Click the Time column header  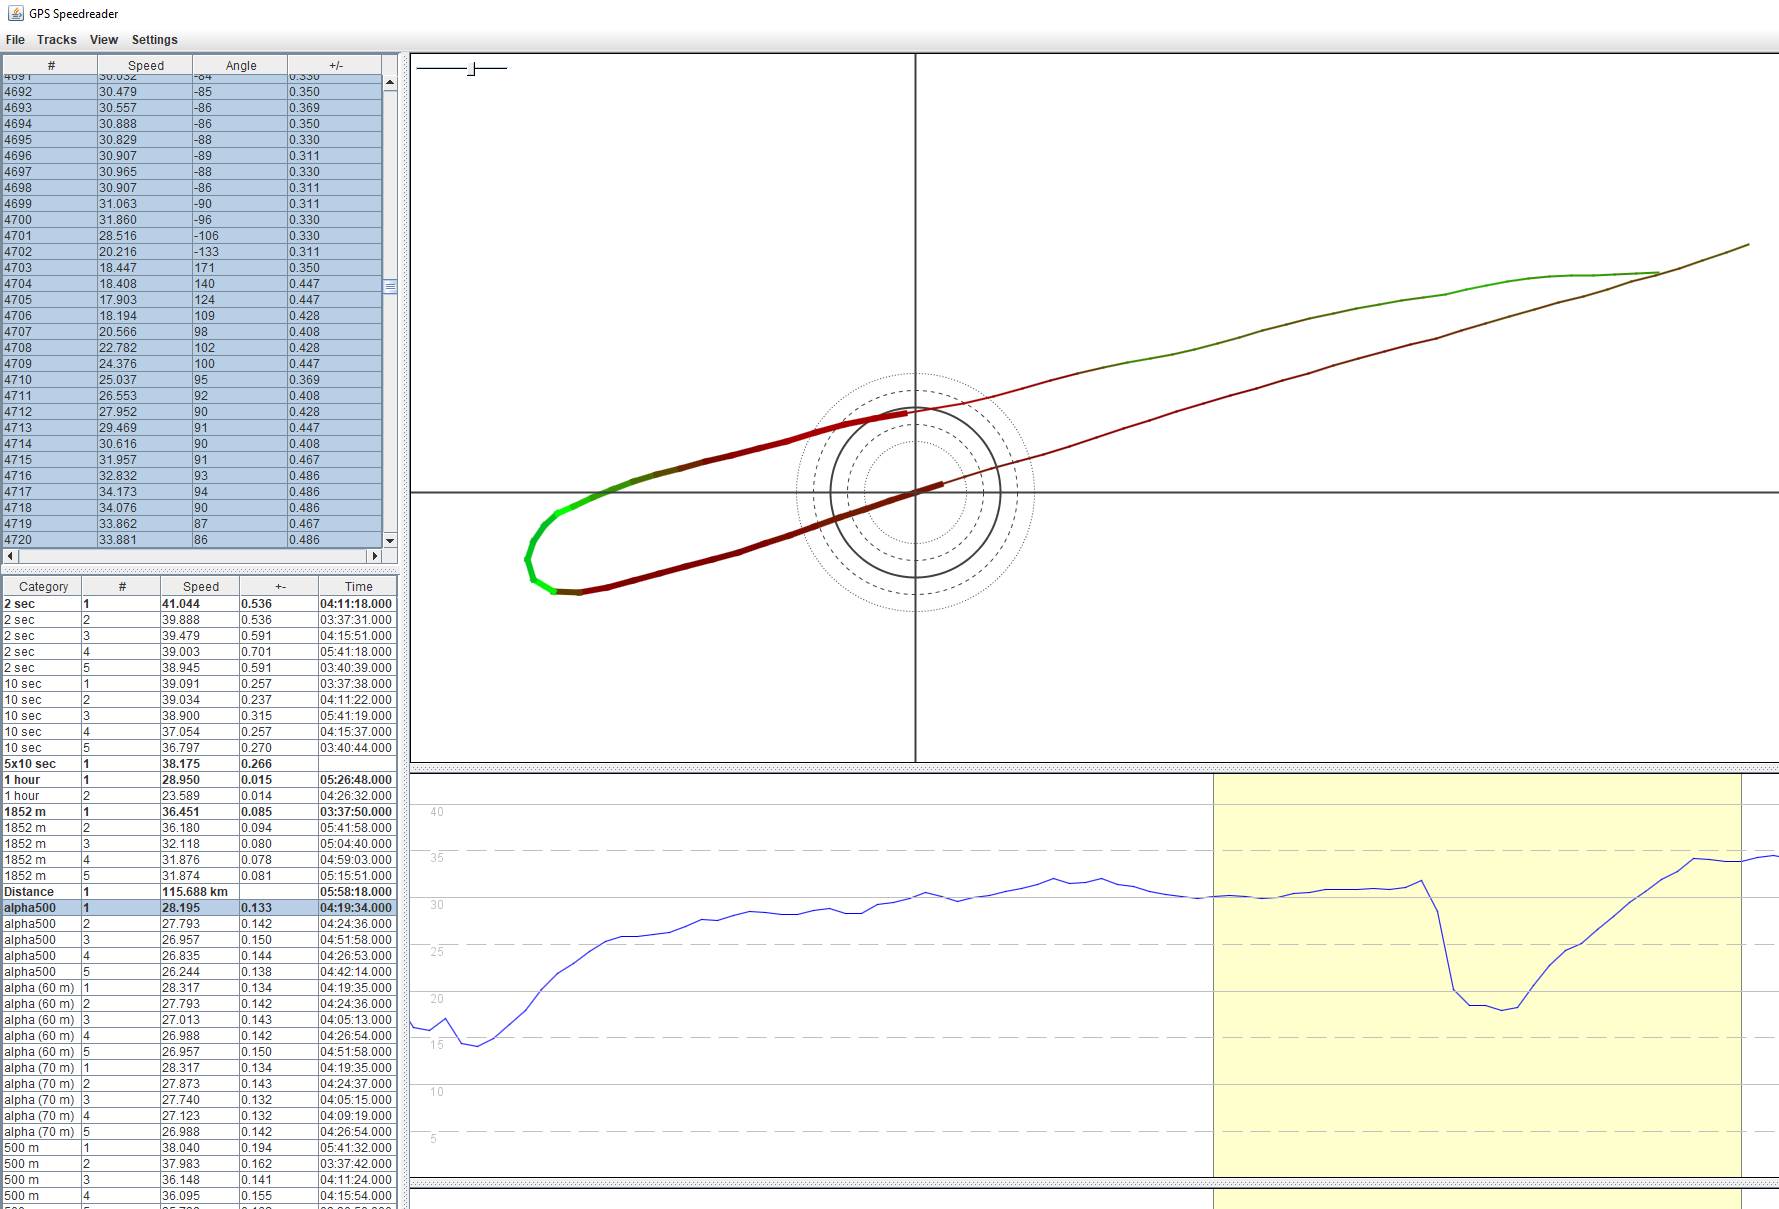(358, 587)
